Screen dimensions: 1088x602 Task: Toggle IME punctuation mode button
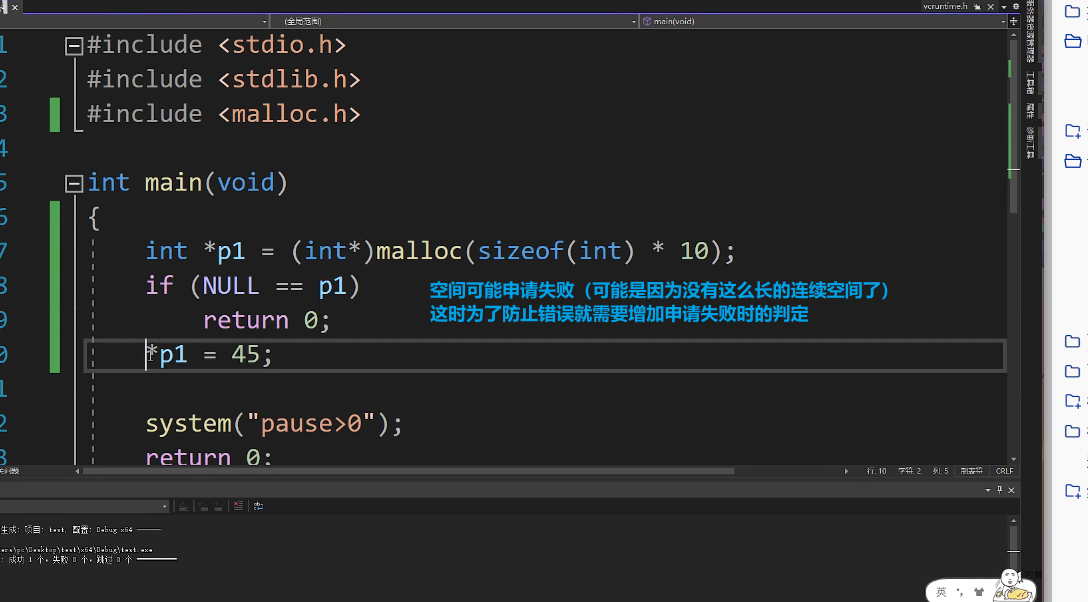pyautogui.click(x=960, y=592)
